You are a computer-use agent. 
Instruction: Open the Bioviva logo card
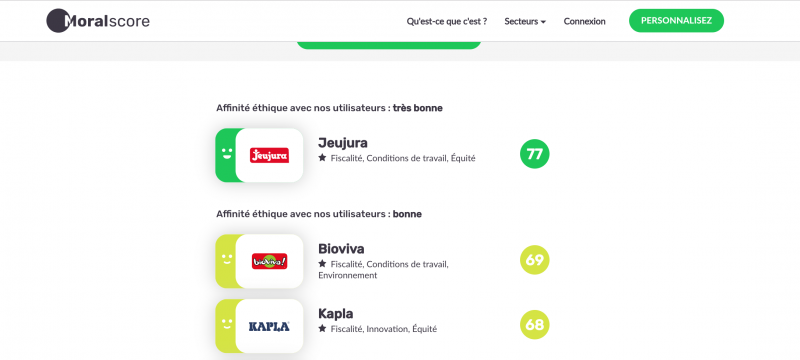pyautogui.click(x=269, y=262)
